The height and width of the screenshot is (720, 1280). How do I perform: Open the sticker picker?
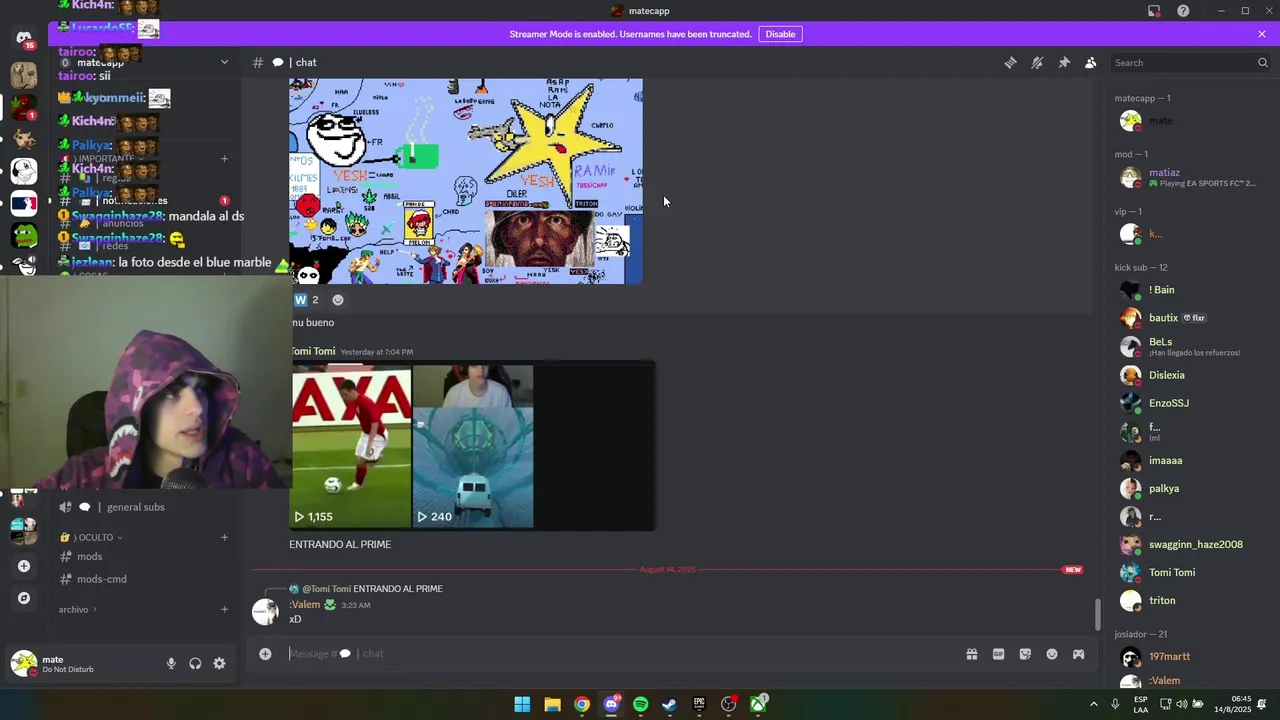pos(1025,654)
